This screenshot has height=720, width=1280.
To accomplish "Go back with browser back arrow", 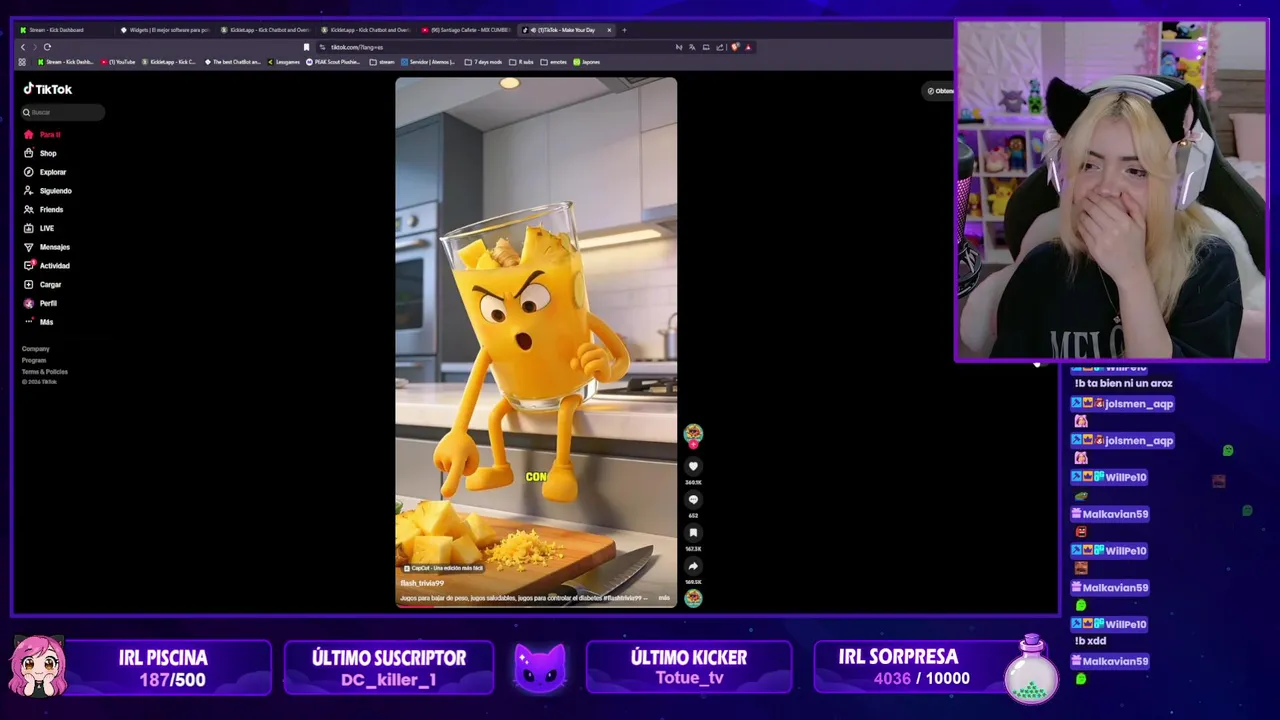I will click(23, 47).
